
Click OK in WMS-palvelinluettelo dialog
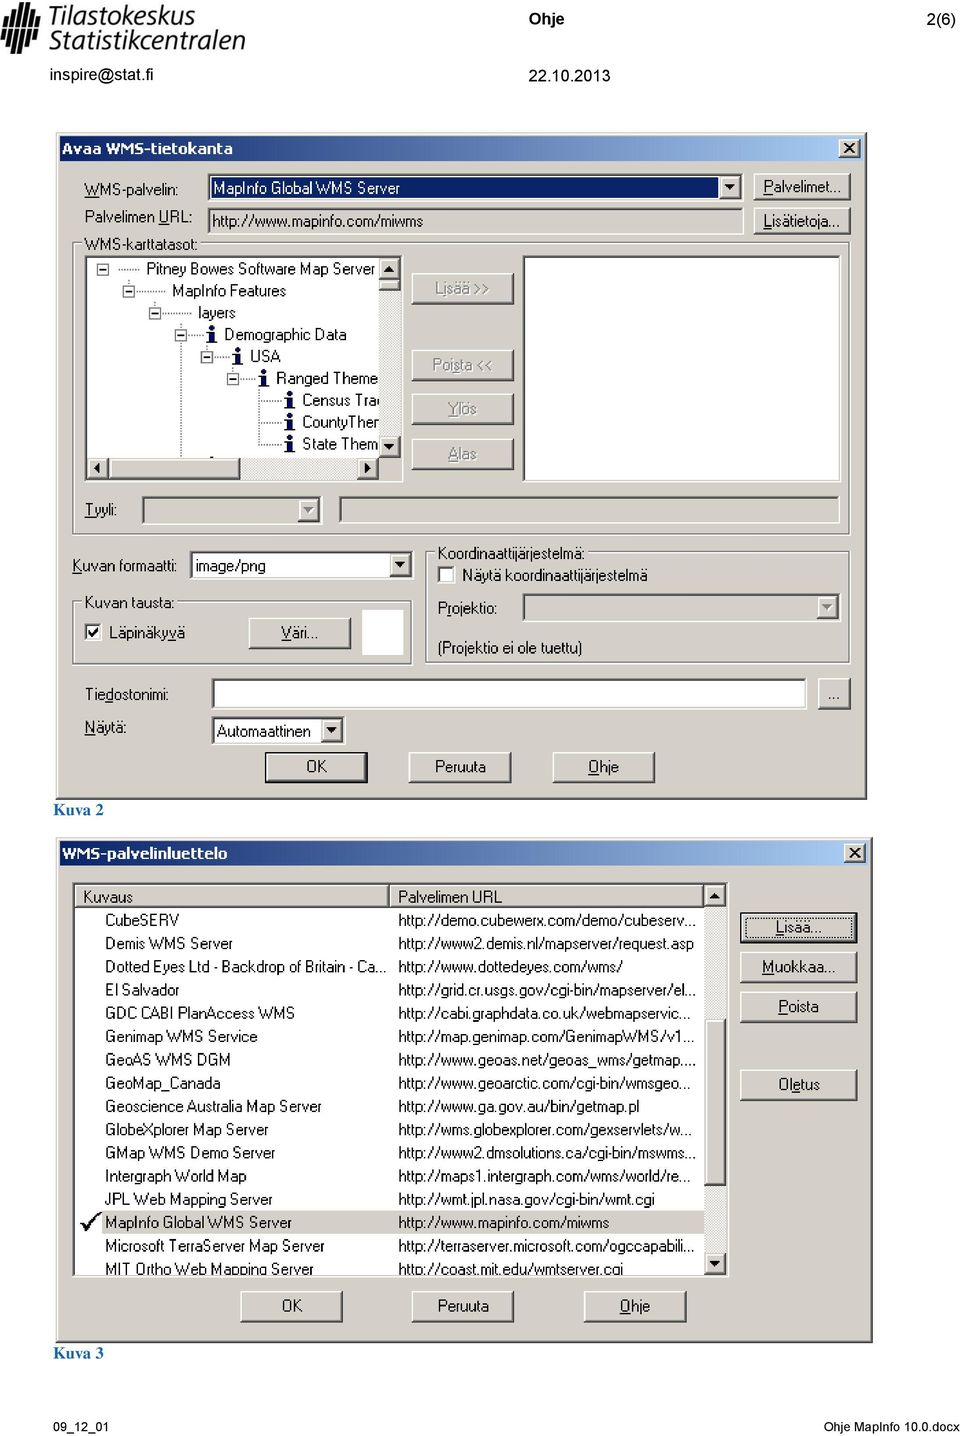pyautogui.click(x=291, y=1305)
